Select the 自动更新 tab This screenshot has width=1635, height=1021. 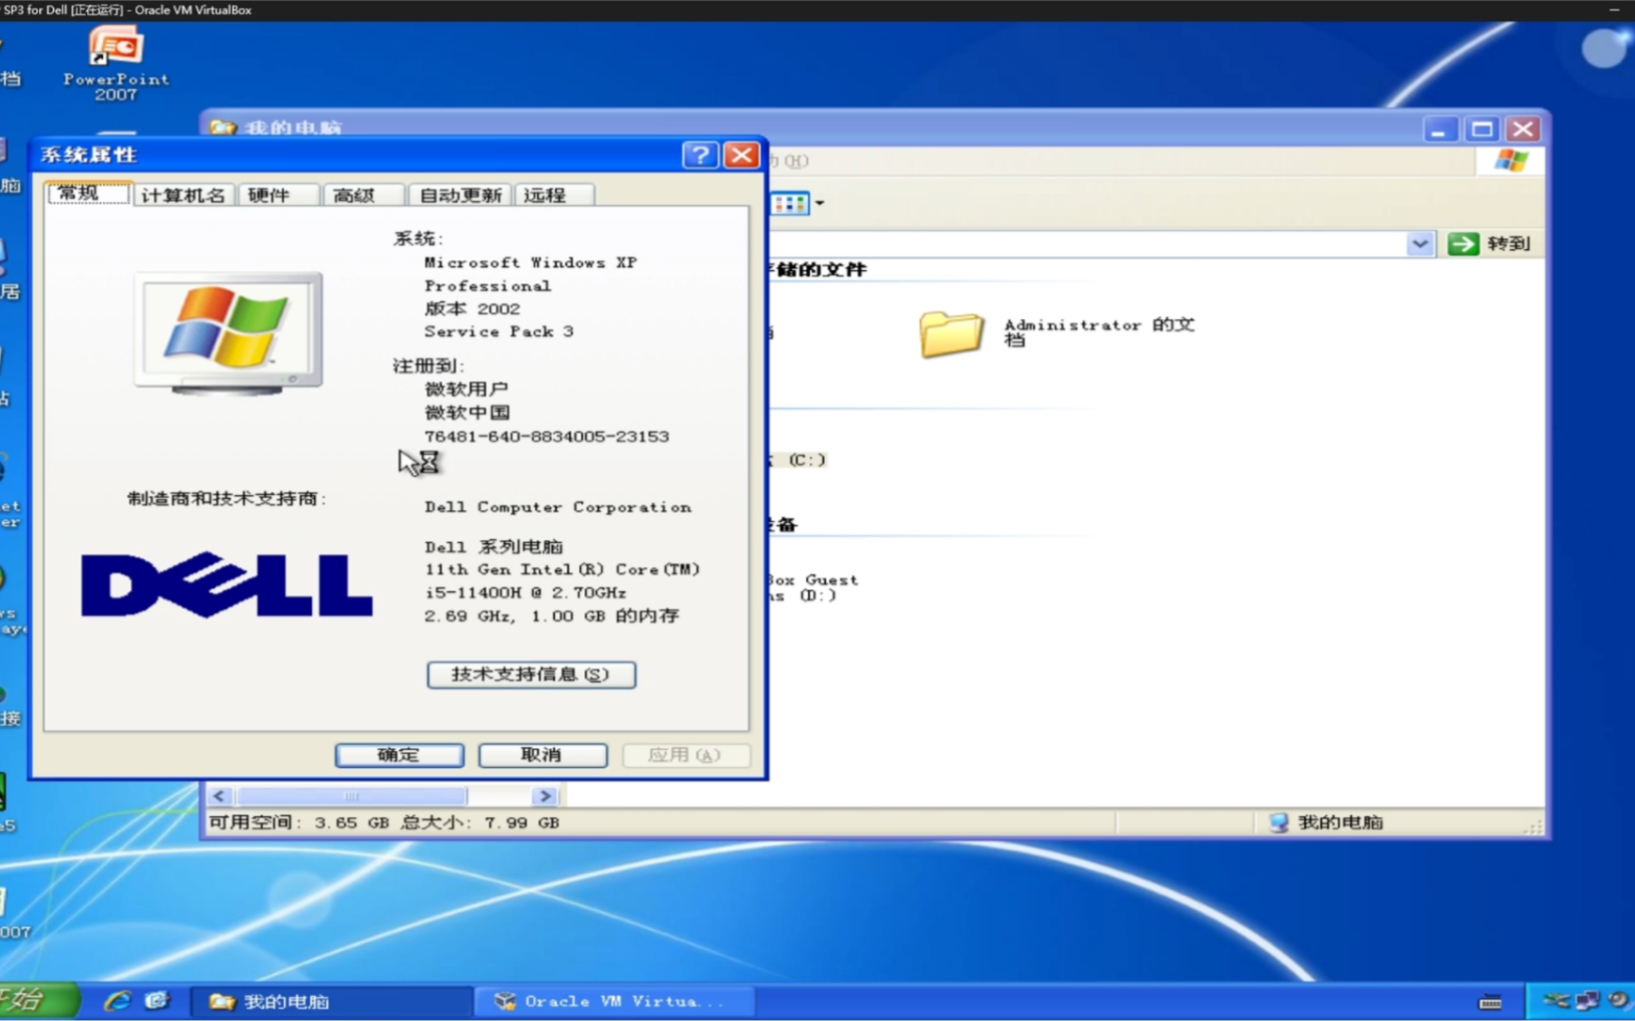(460, 195)
